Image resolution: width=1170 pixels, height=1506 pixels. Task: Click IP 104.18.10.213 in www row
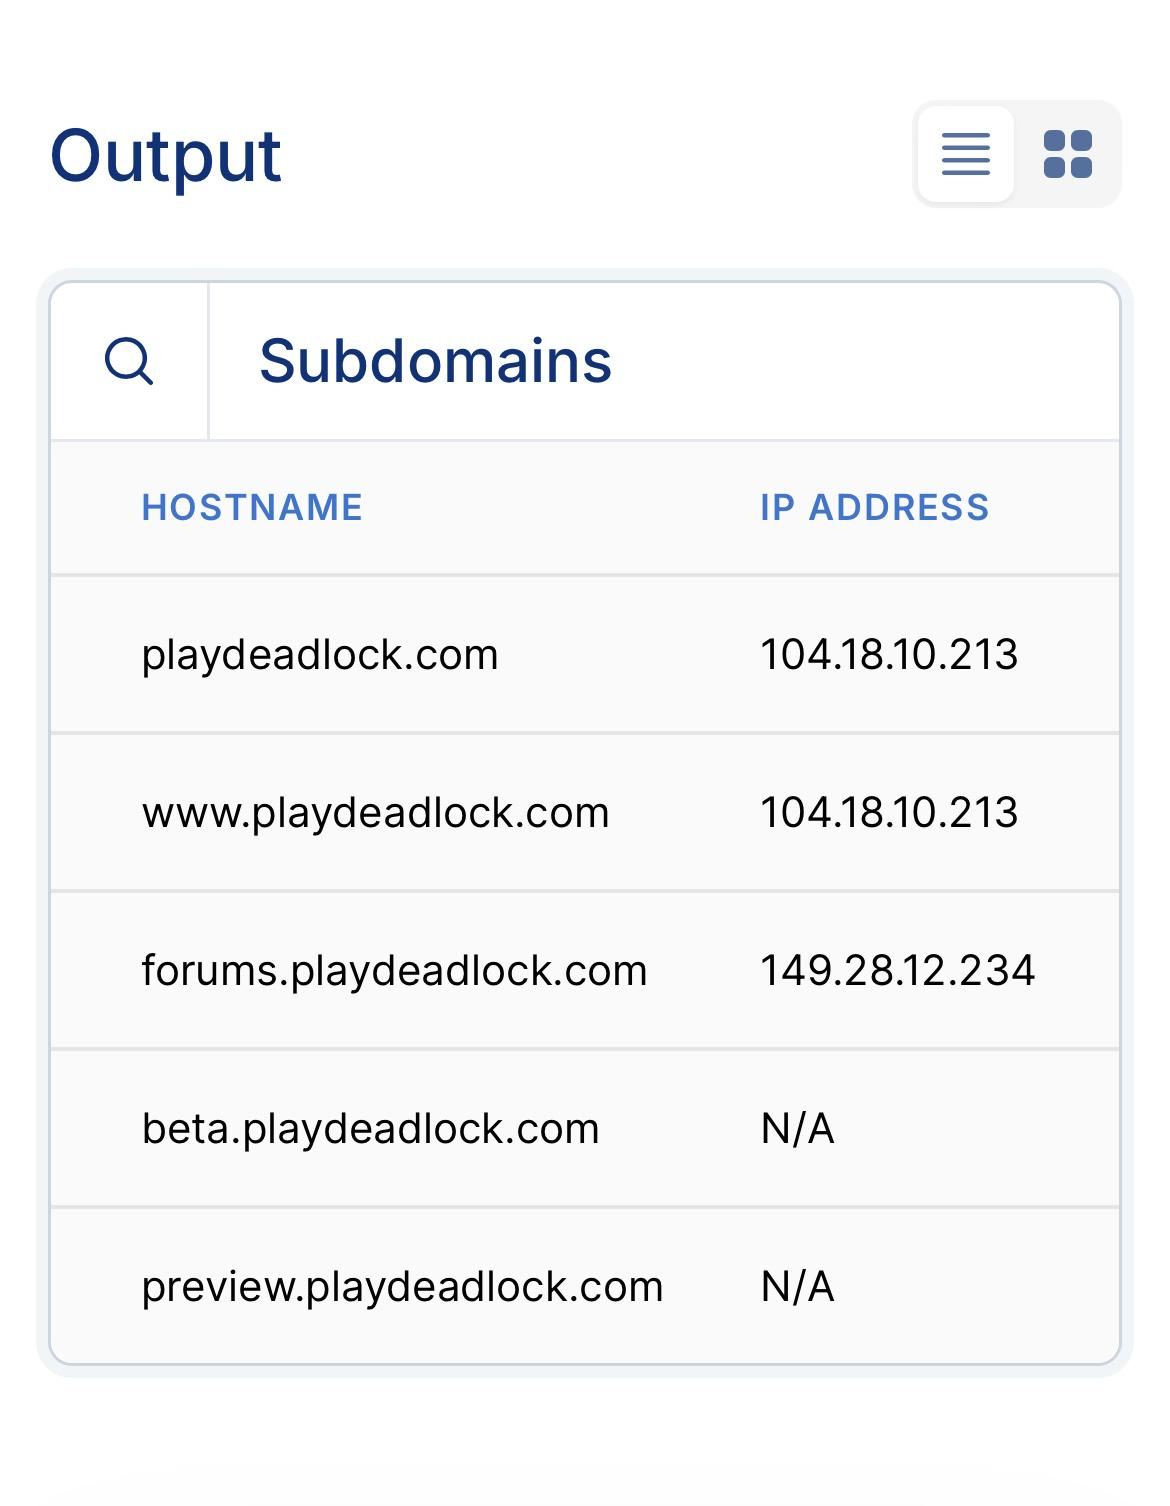click(x=889, y=813)
